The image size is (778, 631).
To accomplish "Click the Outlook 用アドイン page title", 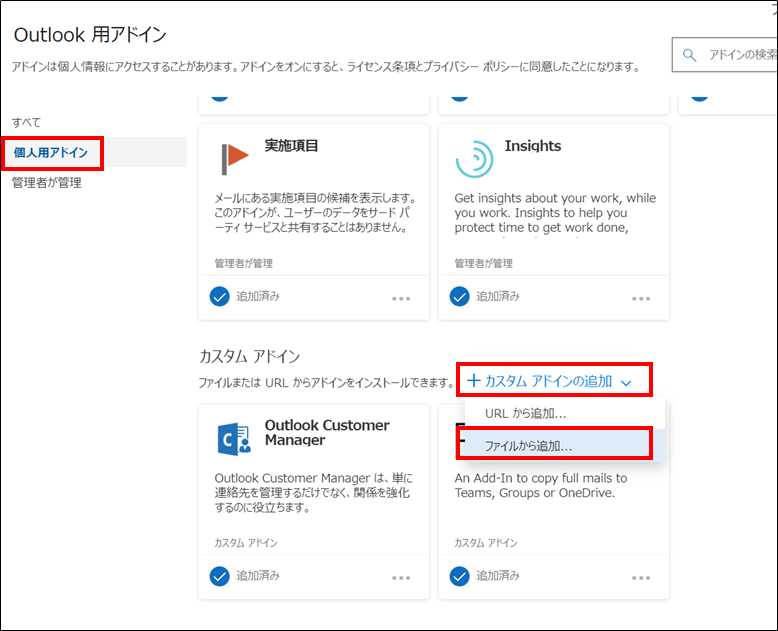I will coord(90,35).
